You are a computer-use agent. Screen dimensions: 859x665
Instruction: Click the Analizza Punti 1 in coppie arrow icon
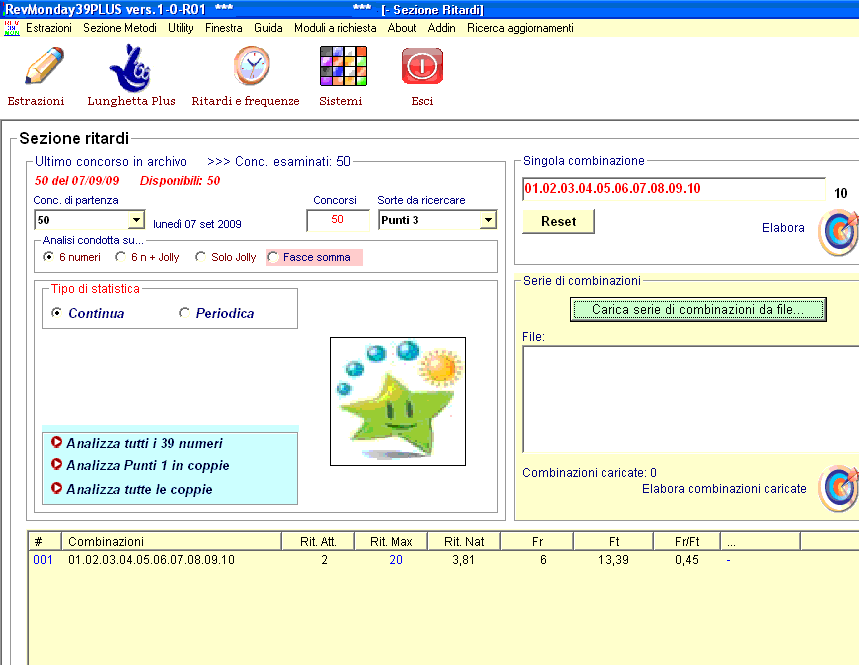[56, 464]
